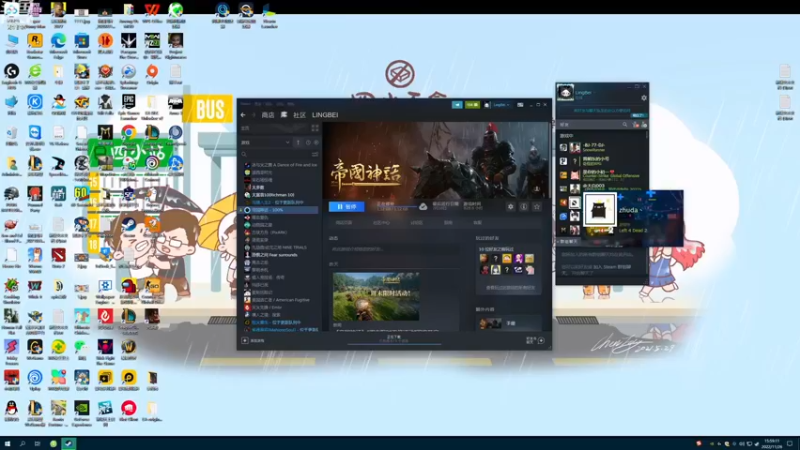800x450 pixels.
Task: Toggle ready-to-play filter icon
Action: click(x=316, y=143)
